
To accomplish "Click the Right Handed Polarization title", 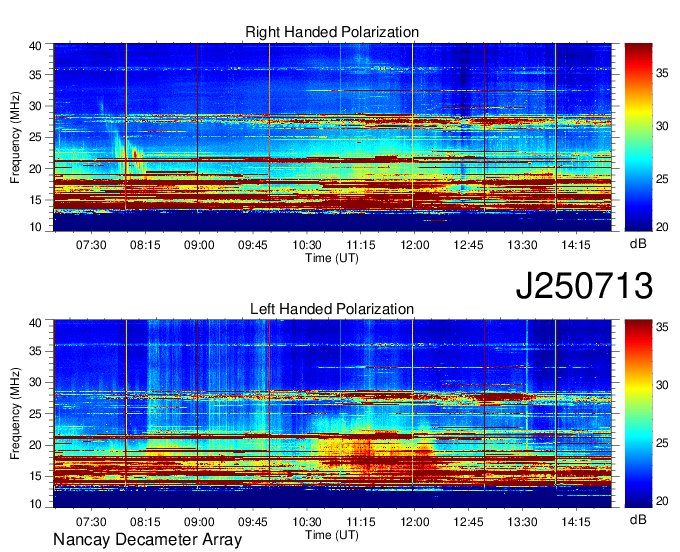I will [x=332, y=32].
